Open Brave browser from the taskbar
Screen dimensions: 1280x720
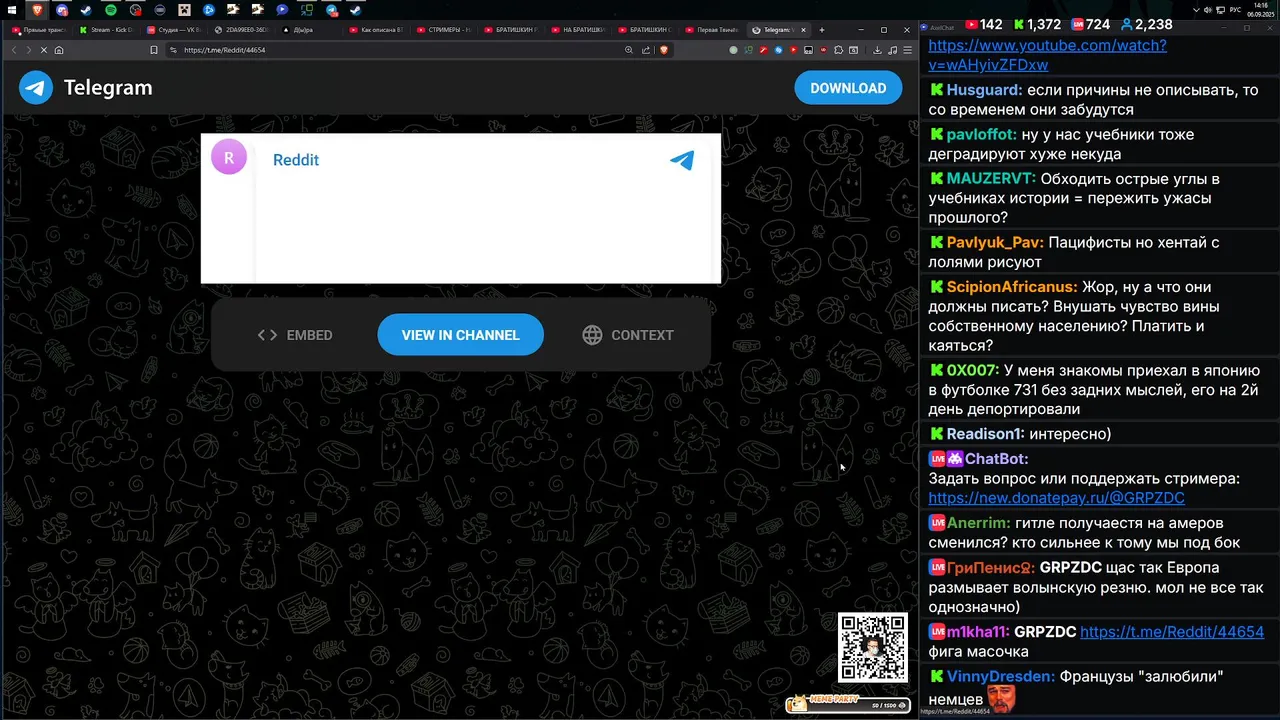37,10
